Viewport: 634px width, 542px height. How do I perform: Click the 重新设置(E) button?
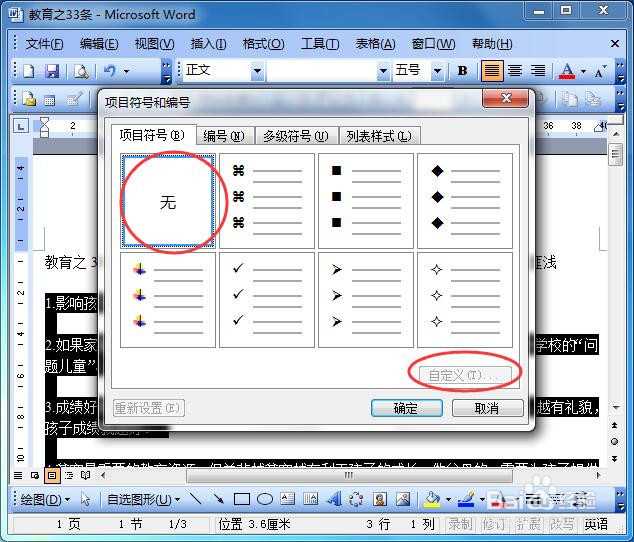[x=148, y=408]
